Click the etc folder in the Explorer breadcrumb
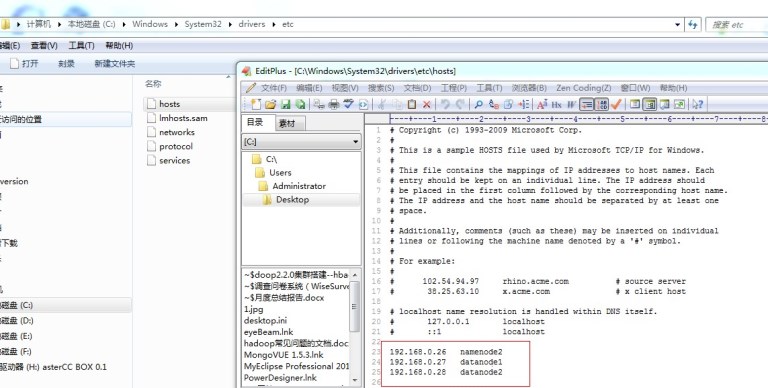 click(x=288, y=24)
